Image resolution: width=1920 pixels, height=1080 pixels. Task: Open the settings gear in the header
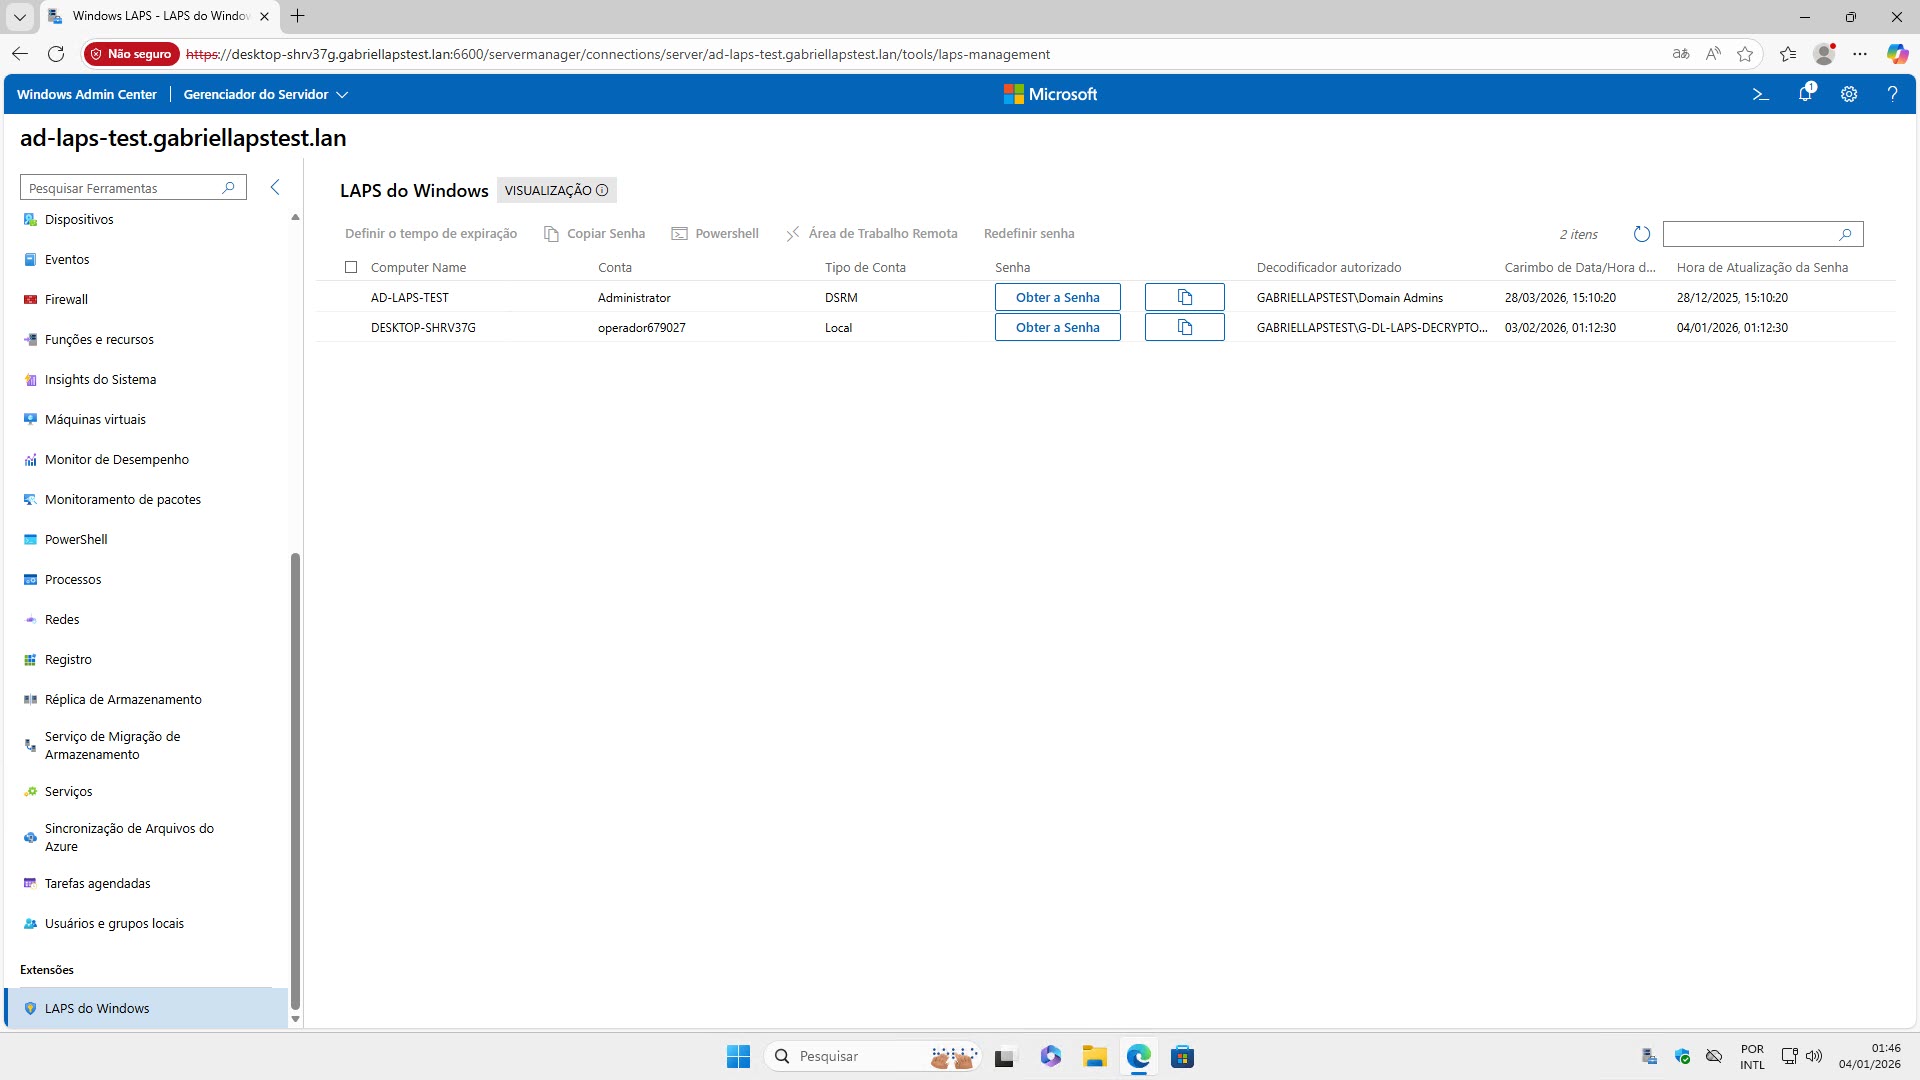click(1849, 94)
